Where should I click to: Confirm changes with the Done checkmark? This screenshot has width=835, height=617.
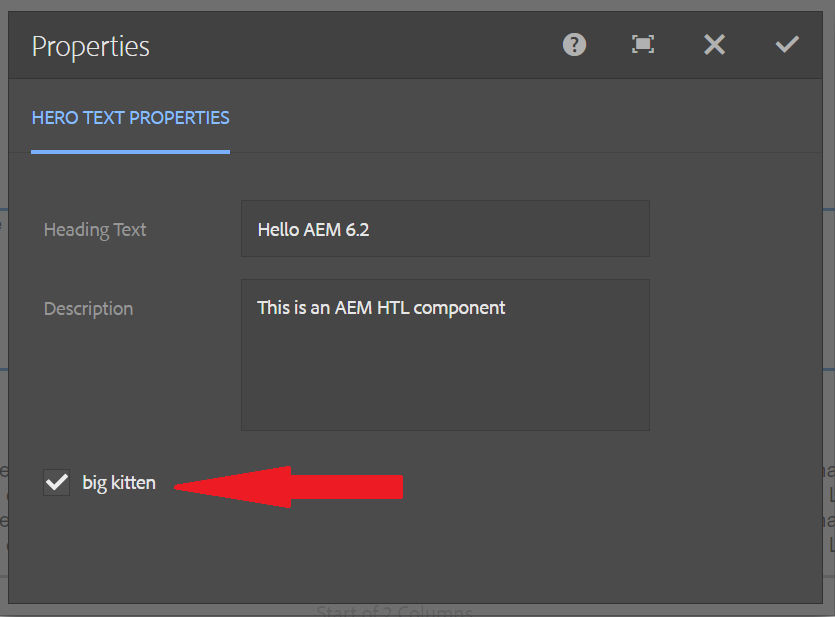[787, 45]
